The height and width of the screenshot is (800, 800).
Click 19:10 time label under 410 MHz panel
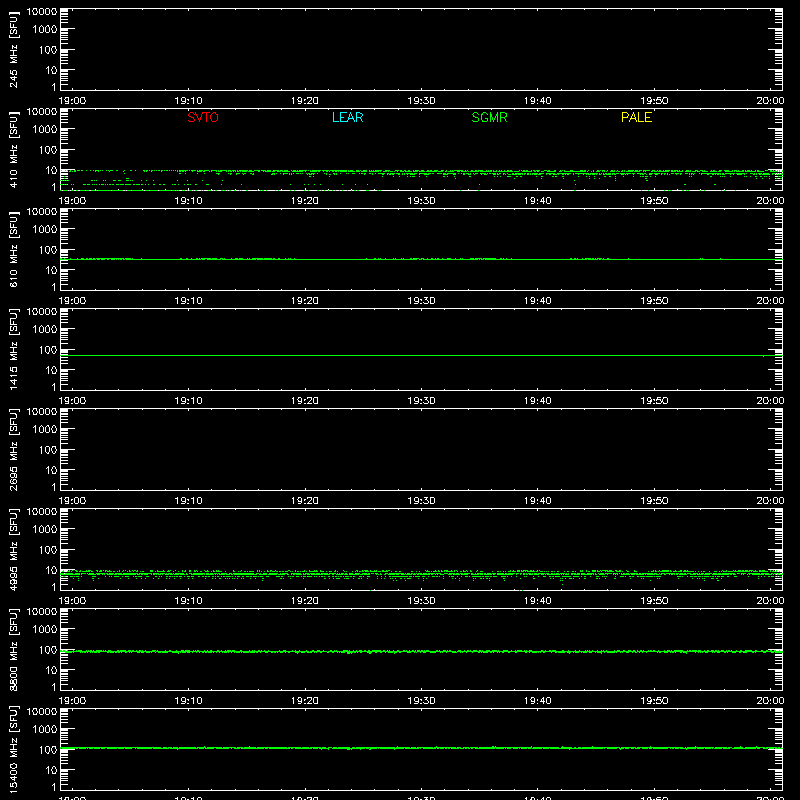click(189, 201)
